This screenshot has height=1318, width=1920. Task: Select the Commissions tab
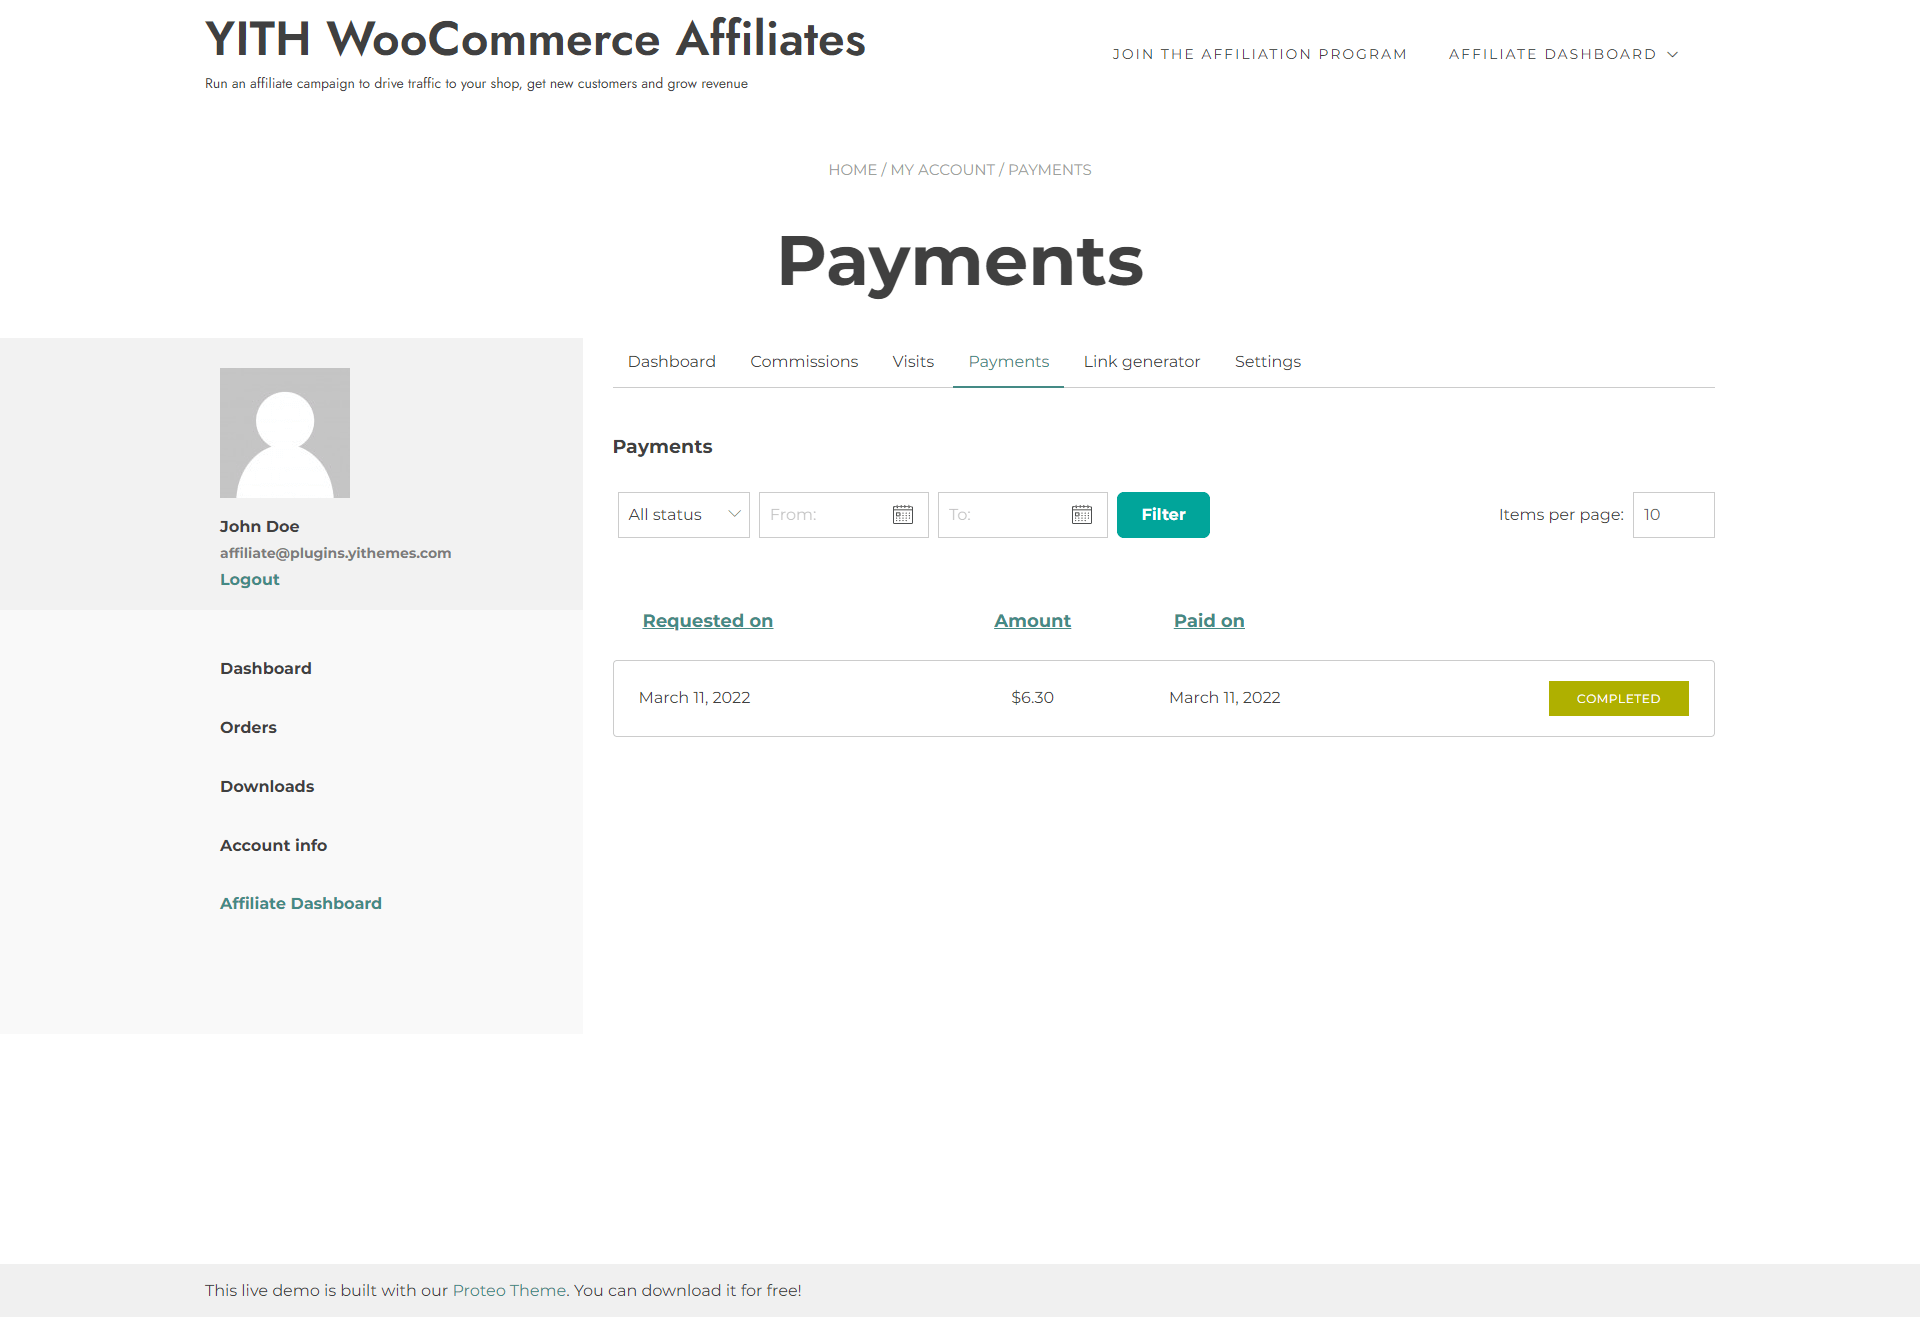click(x=802, y=361)
